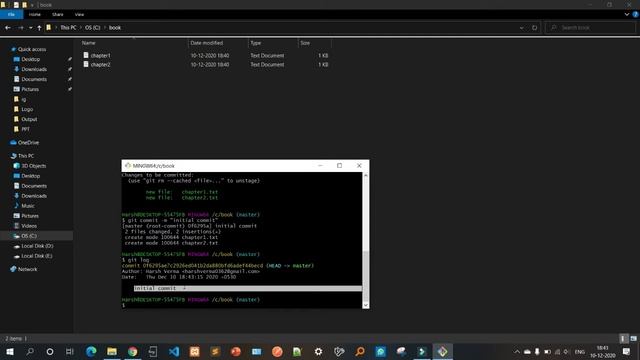This screenshot has width=640, height=360.
Task: Launch Microsoft Edge from the taskbar
Action: pyautogui.click(x=91, y=351)
